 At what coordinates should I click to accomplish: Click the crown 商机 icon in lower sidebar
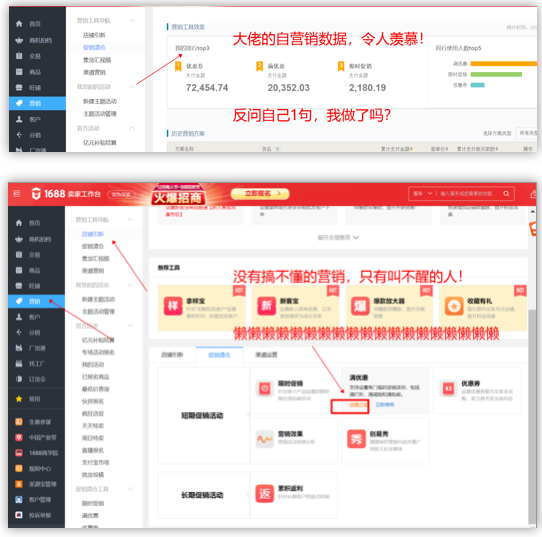[19, 239]
